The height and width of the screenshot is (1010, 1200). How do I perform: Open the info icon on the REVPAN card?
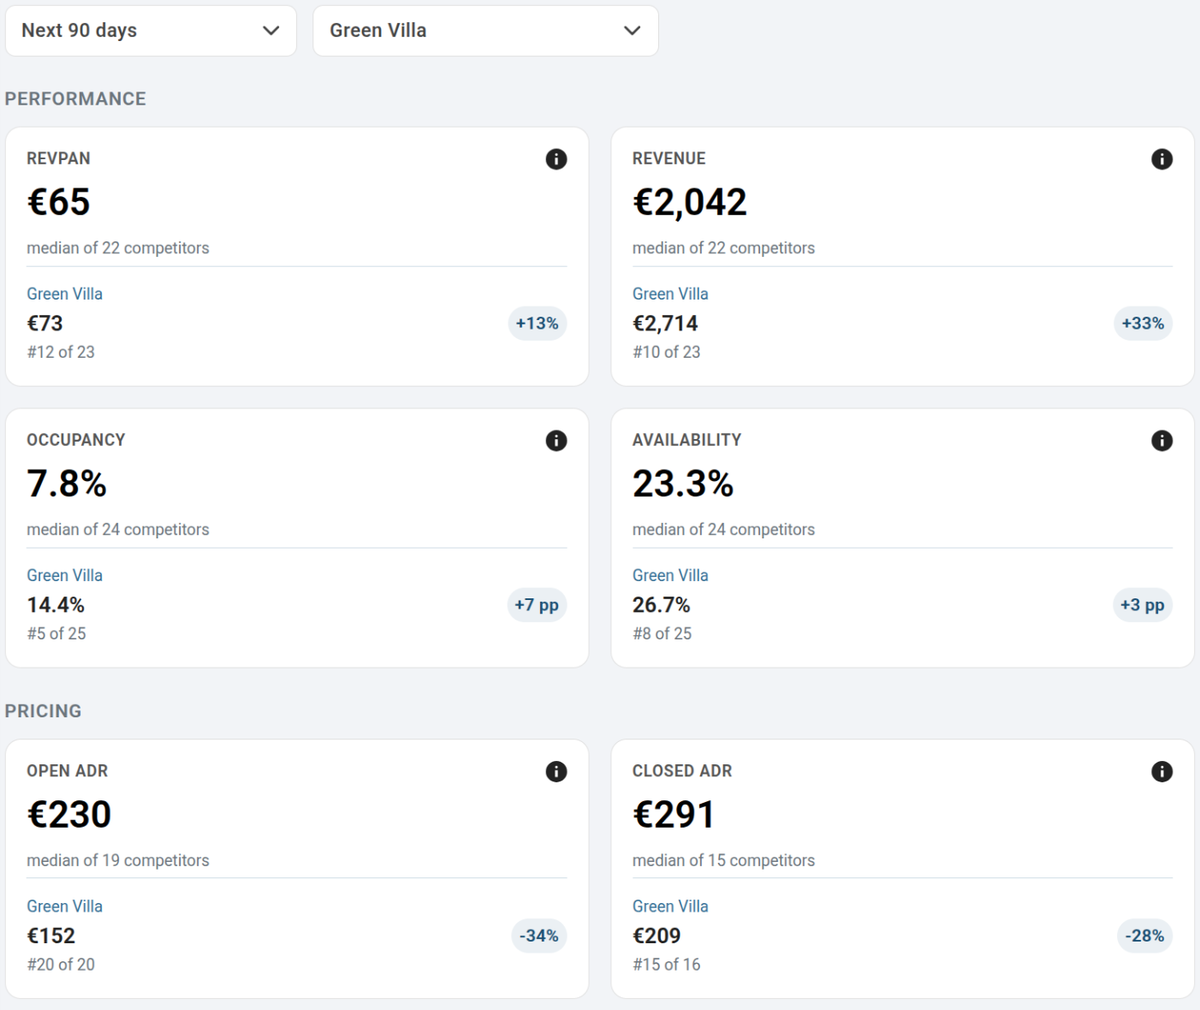point(556,159)
